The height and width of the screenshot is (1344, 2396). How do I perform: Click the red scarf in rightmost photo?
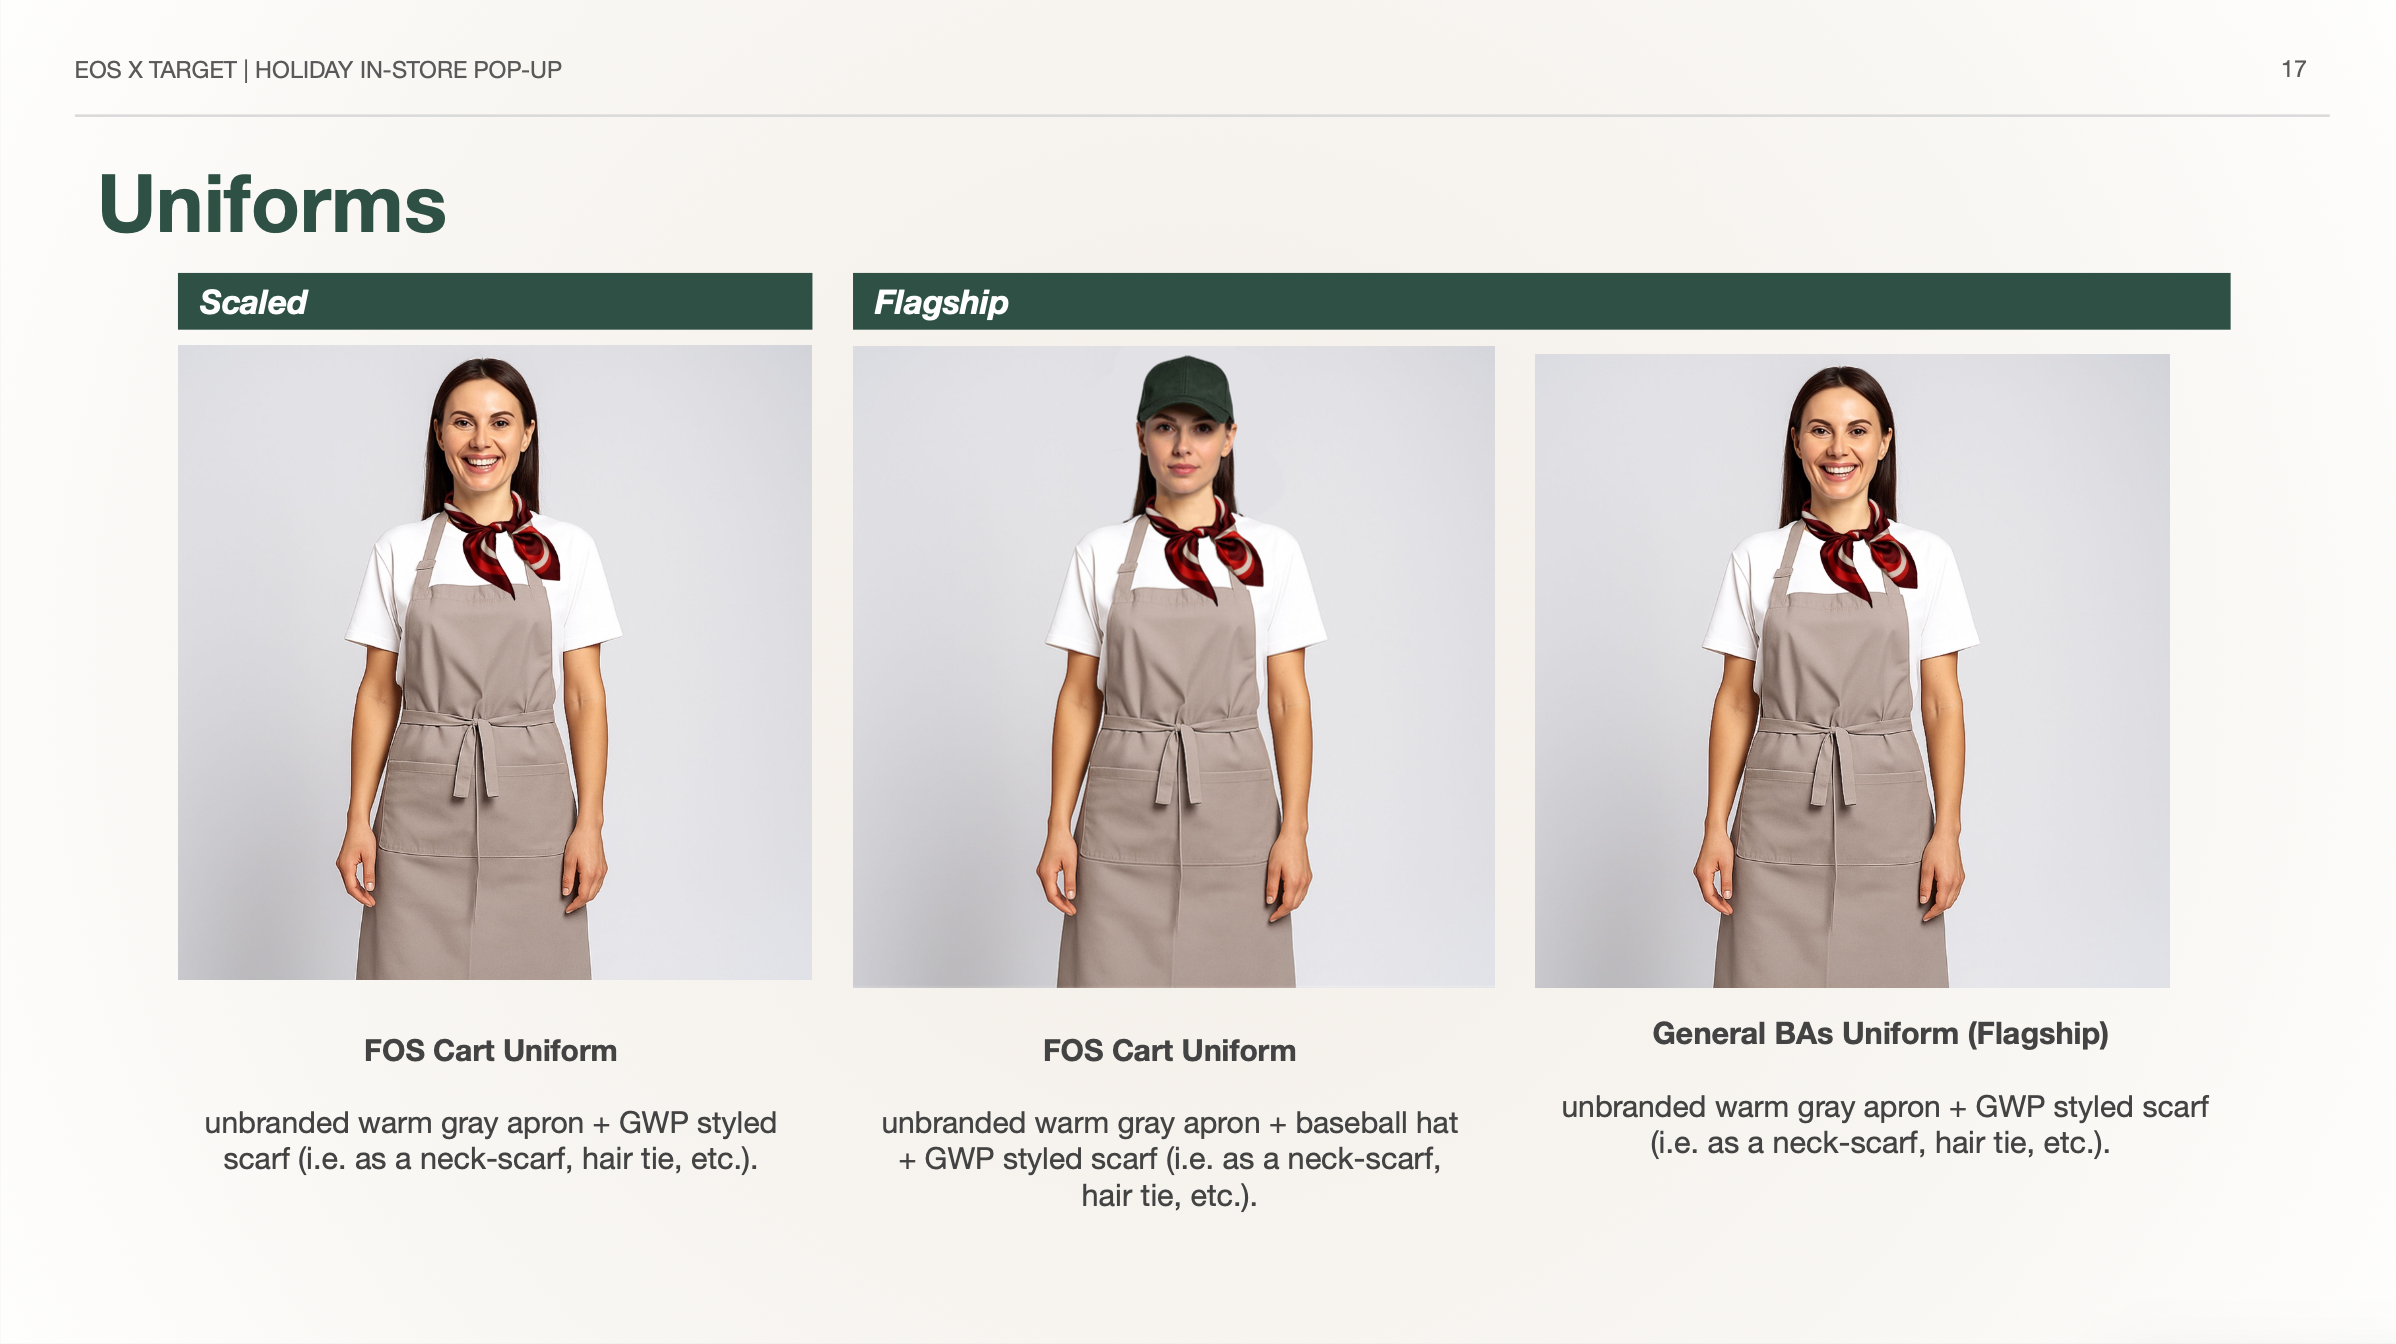coord(1859,553)
